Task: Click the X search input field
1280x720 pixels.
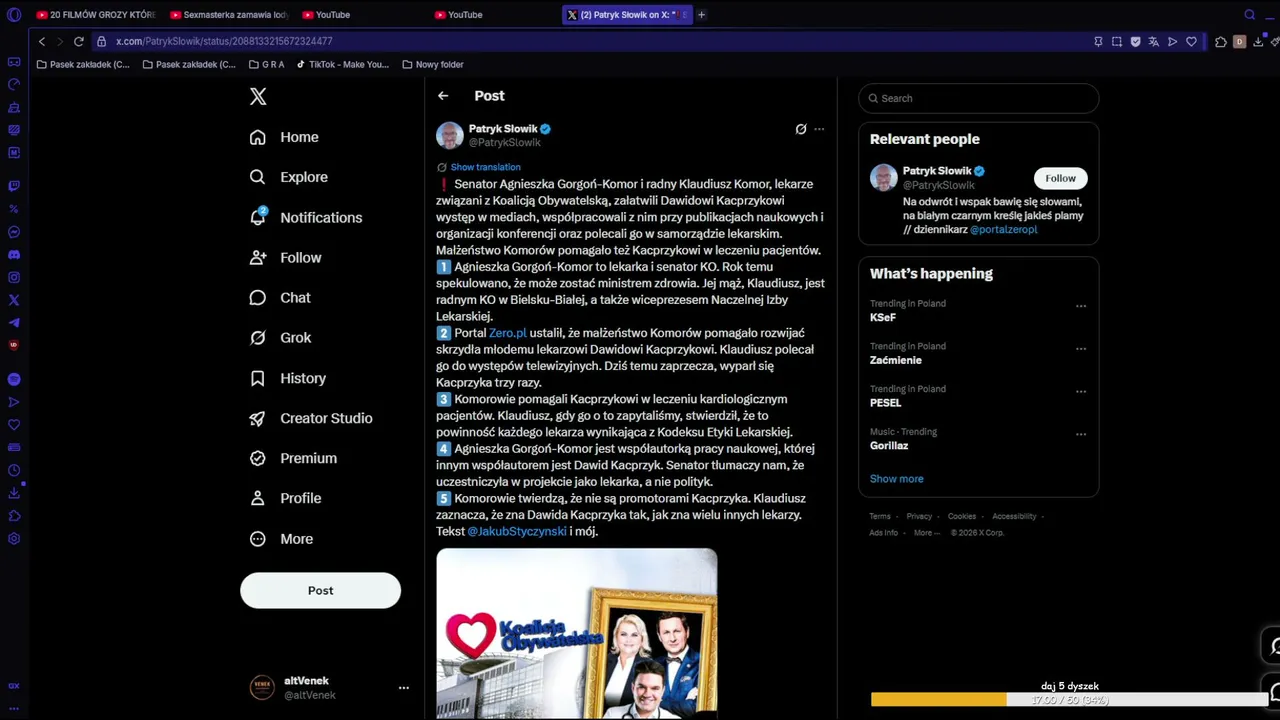Action: [979, 98]
